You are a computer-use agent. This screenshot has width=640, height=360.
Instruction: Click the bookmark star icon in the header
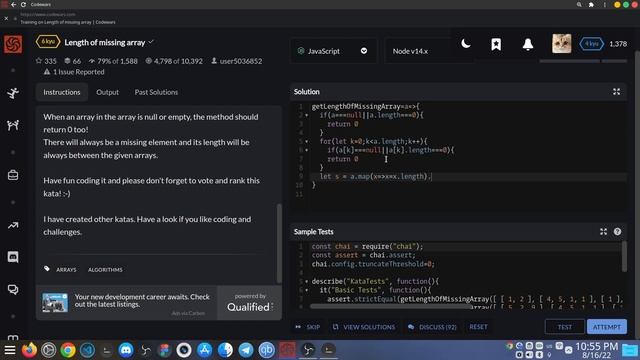pyautogui.click(x=496, y=44)
